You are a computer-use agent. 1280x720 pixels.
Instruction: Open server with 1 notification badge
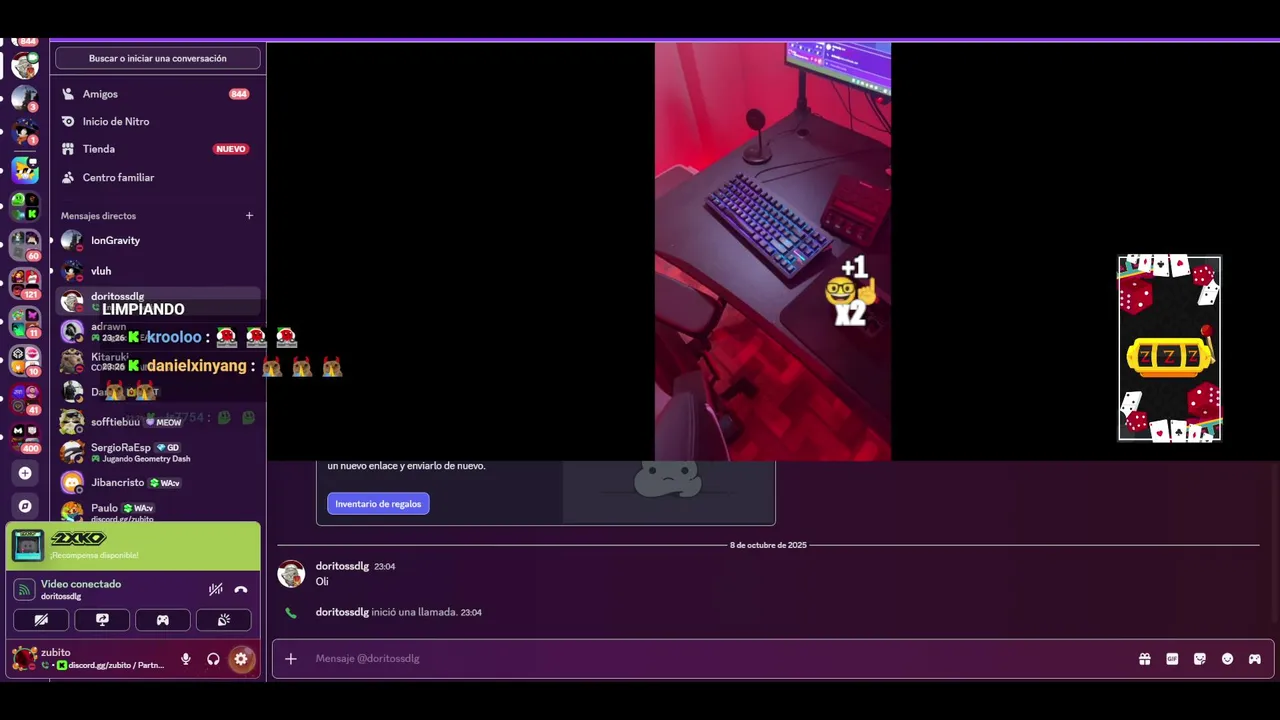click(x=25, y=132)
